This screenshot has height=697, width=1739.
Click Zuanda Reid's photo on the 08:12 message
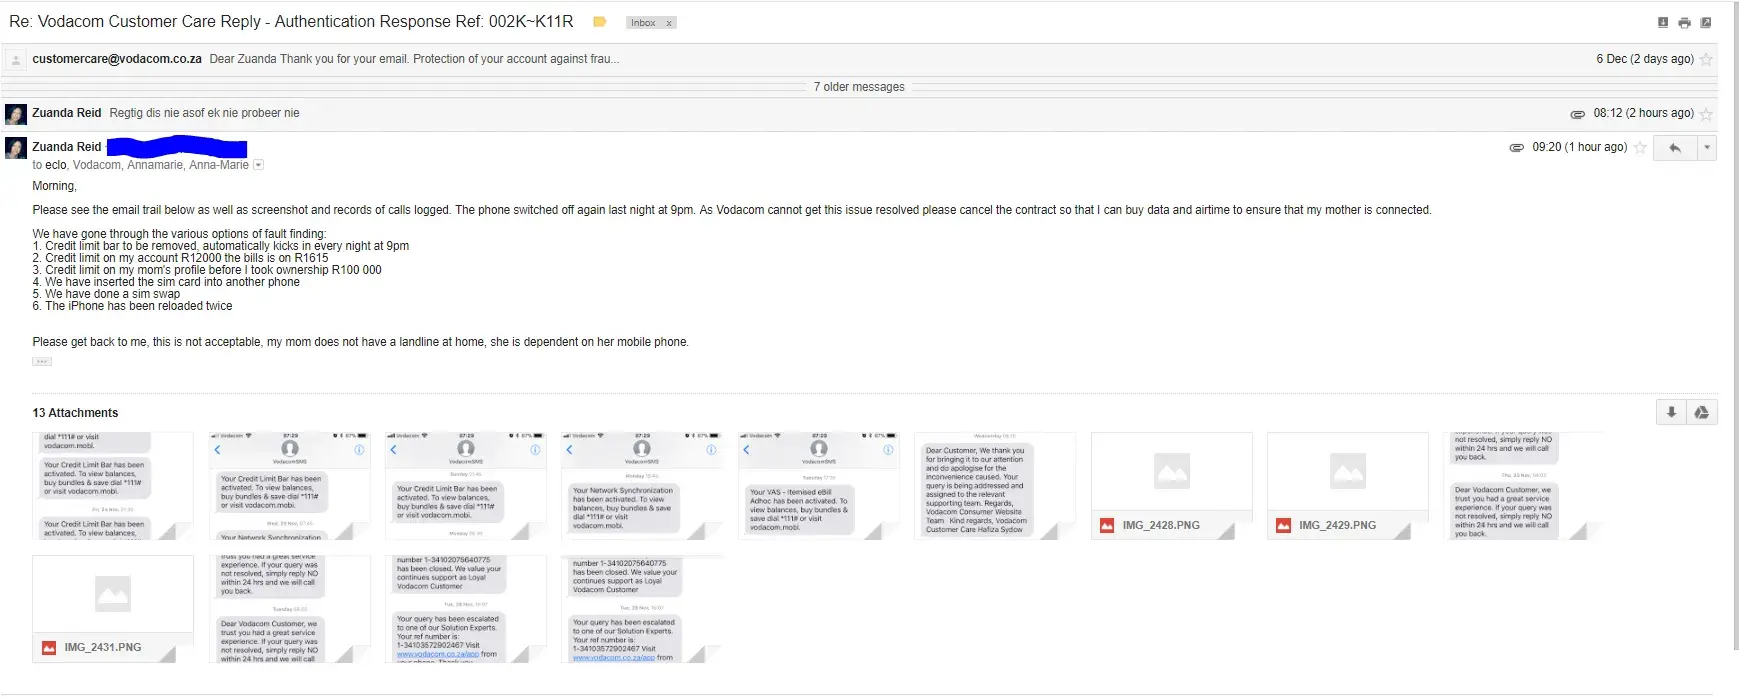pos(15,114)
